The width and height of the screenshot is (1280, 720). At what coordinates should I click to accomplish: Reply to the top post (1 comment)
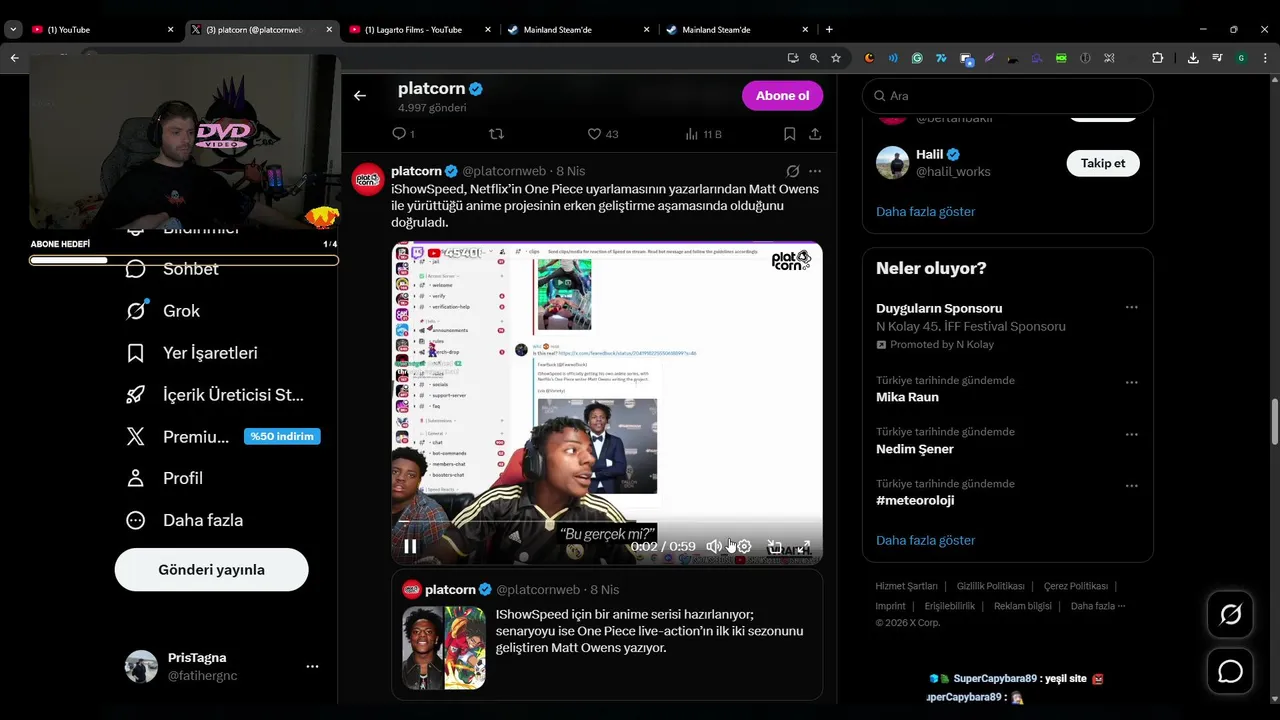pyautogui.click(x=403, y=133)
